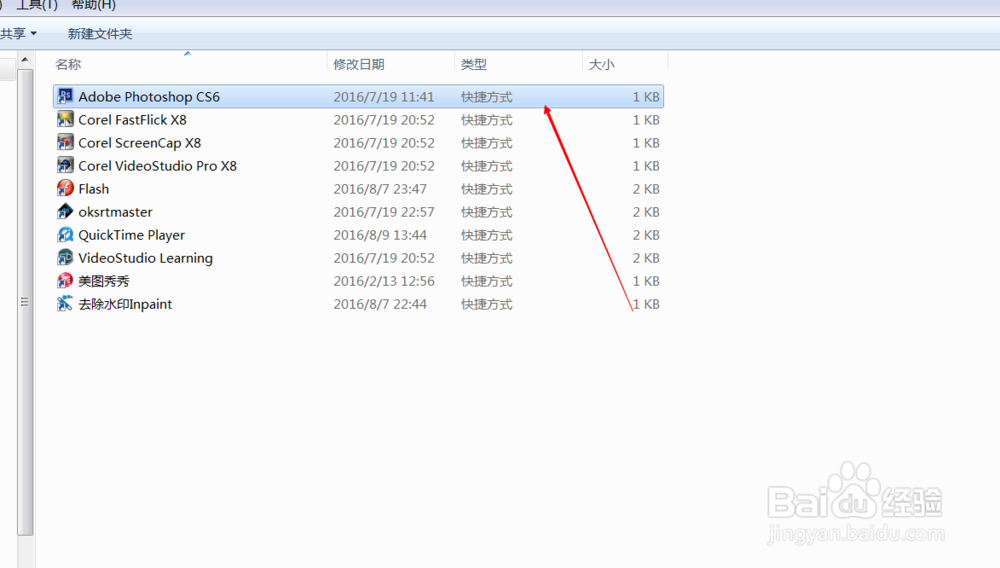Click the scroll up arrow of left pane
The image size is (1000, 568).
point(25,59)
